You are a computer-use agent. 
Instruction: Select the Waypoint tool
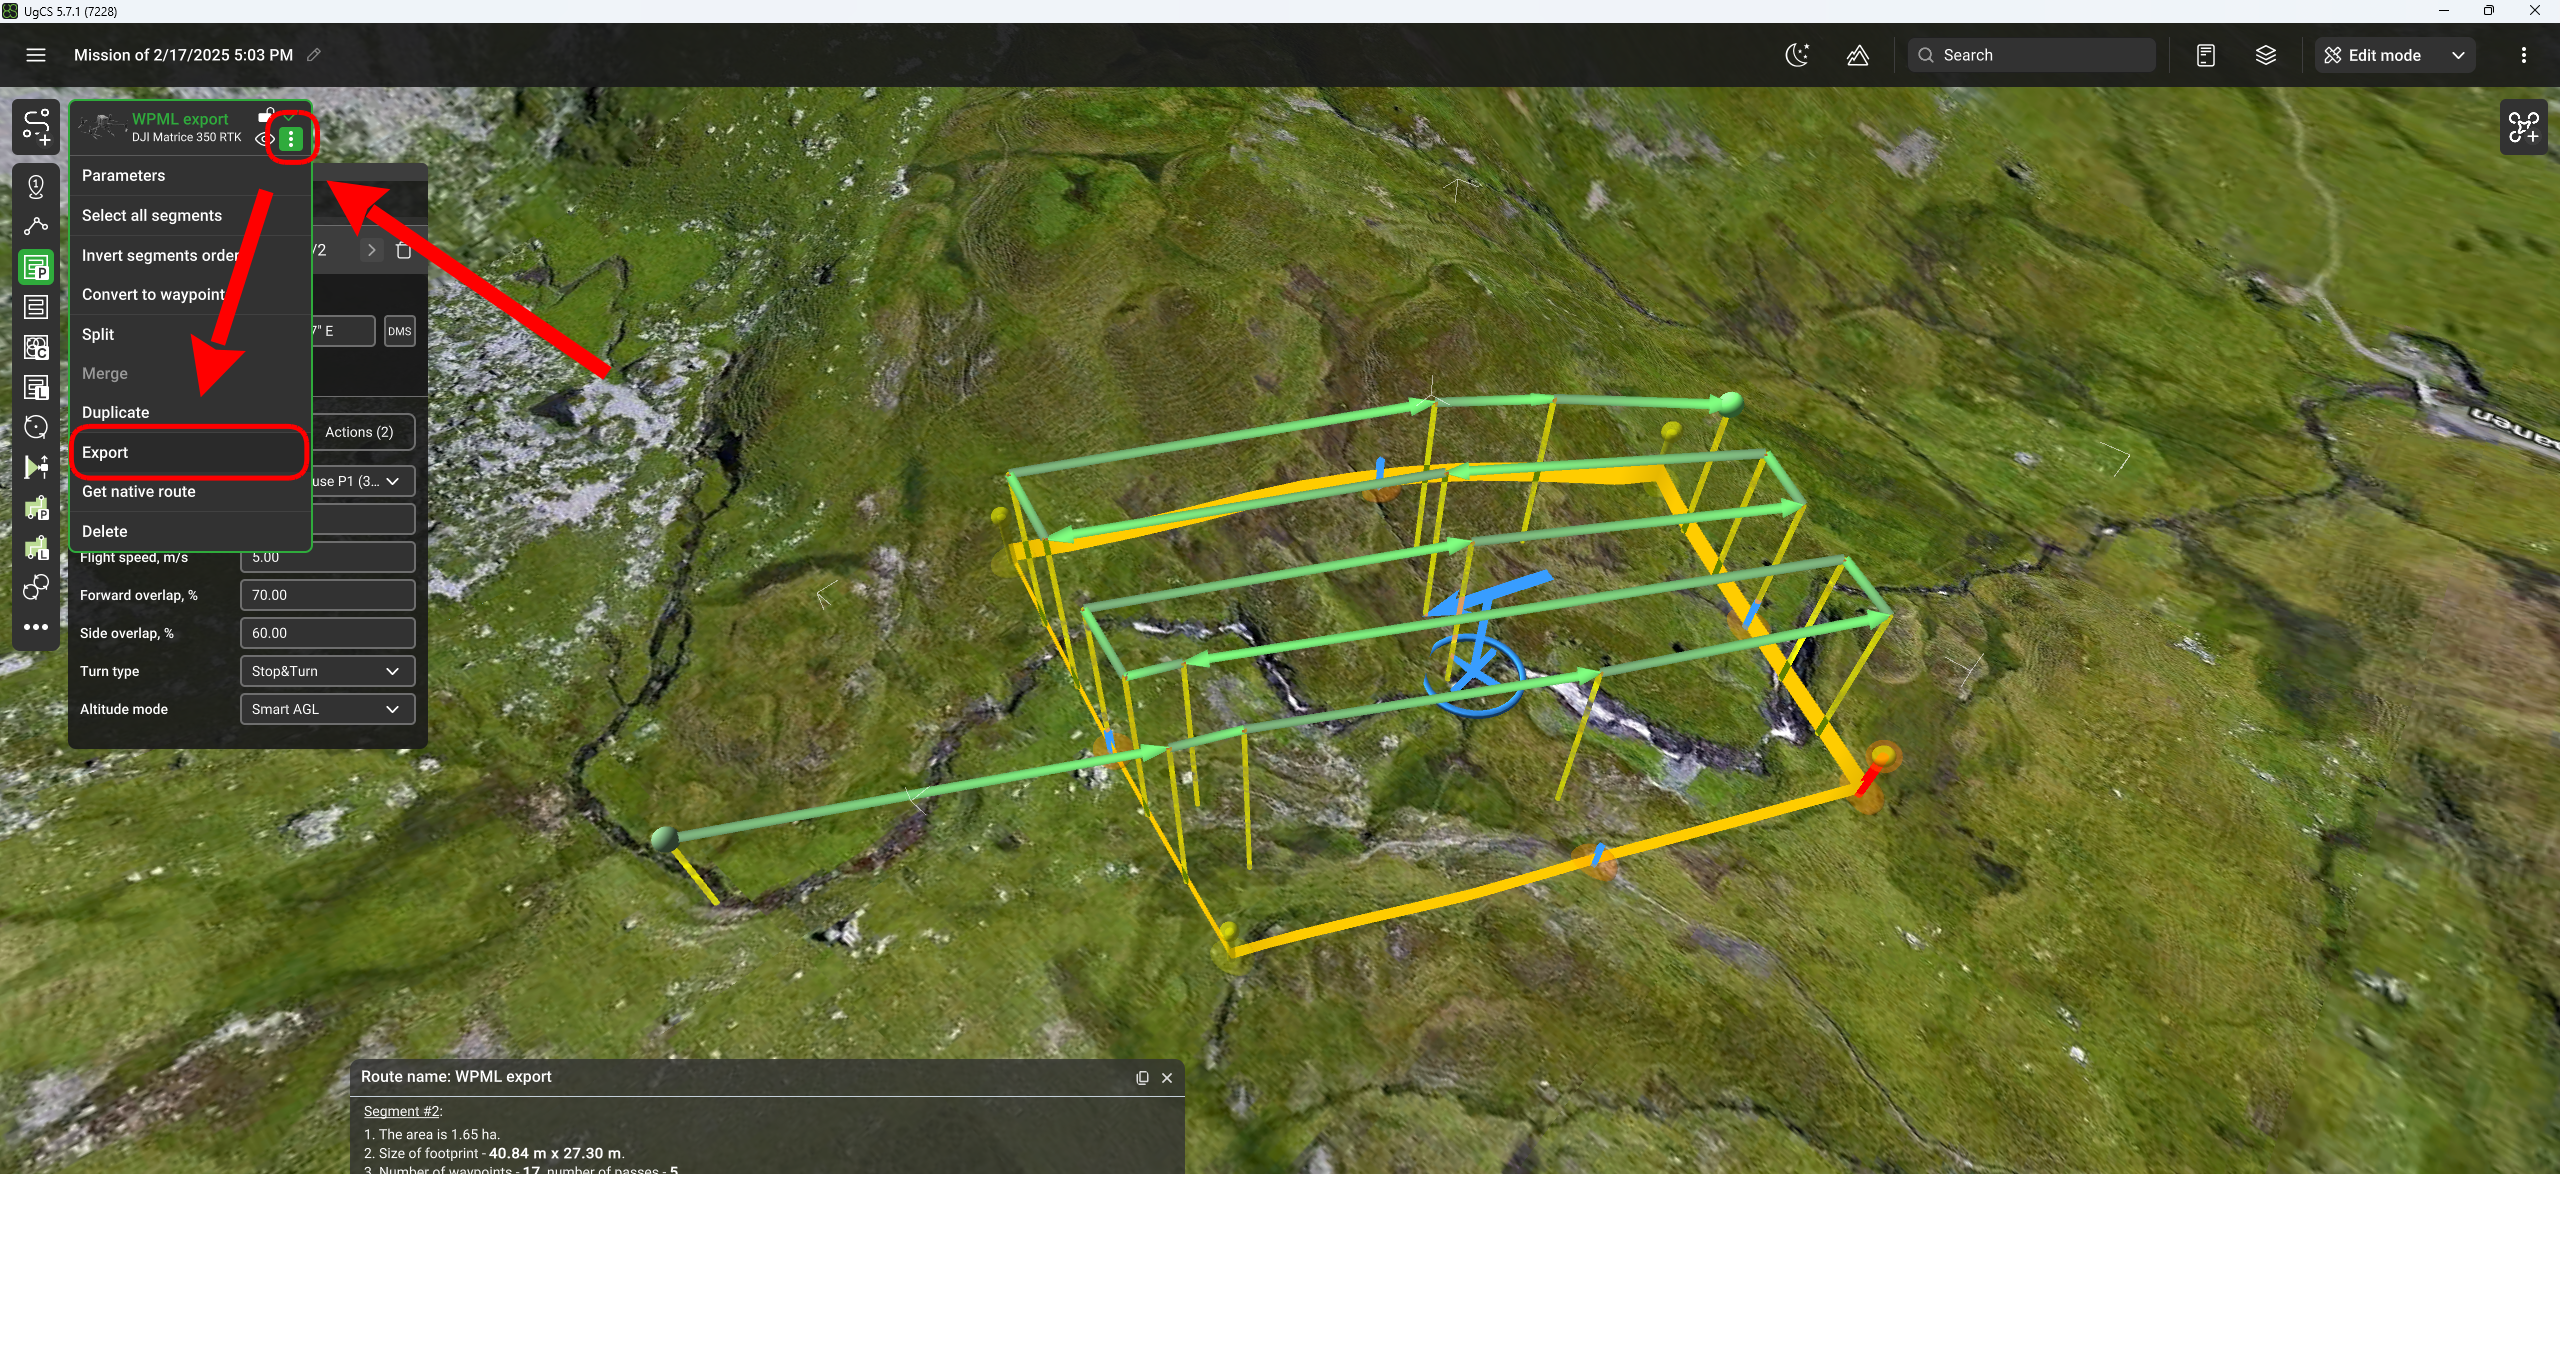pyautogui.click(x=36, y=227)
